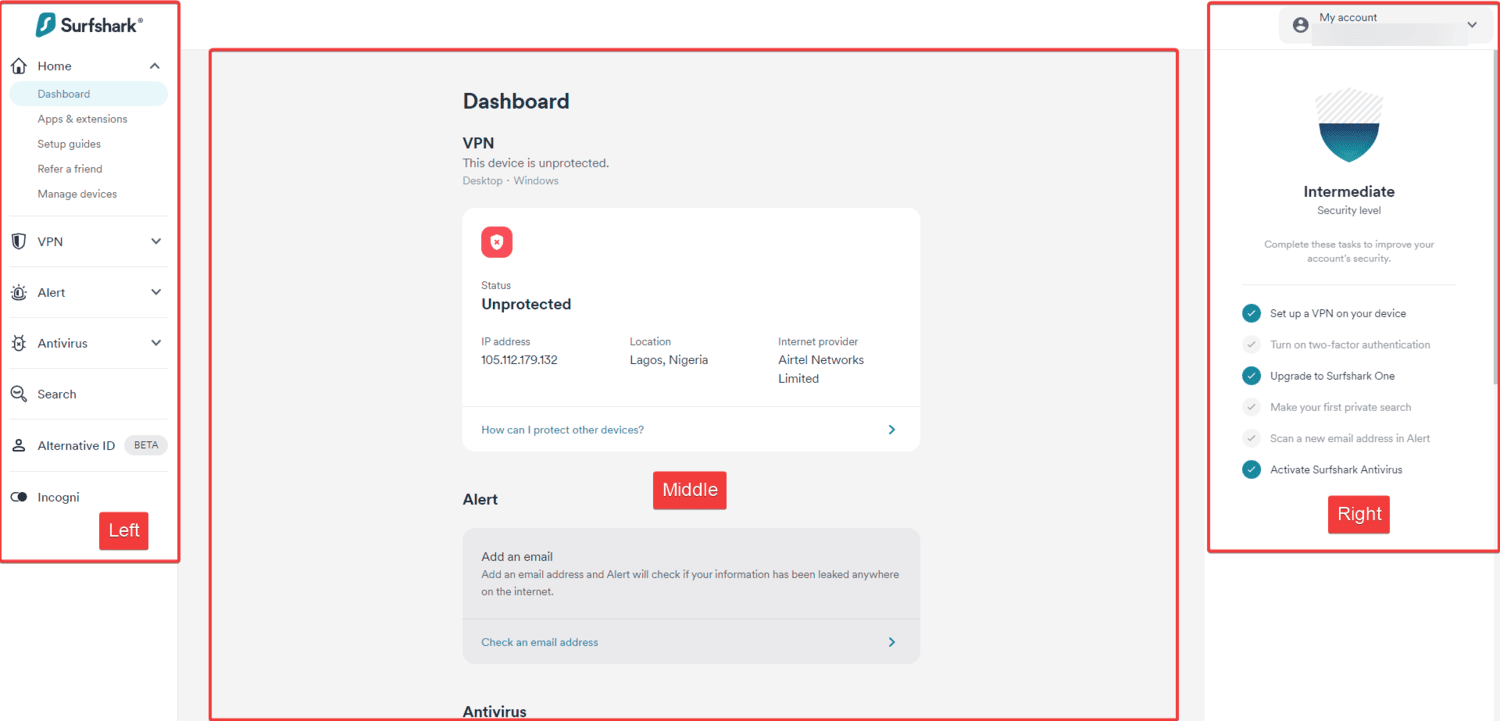Toggle the 'Upgrade to Surfshark One' checkmark
Screen dimensions: 1500x721
pos(1251,376)
